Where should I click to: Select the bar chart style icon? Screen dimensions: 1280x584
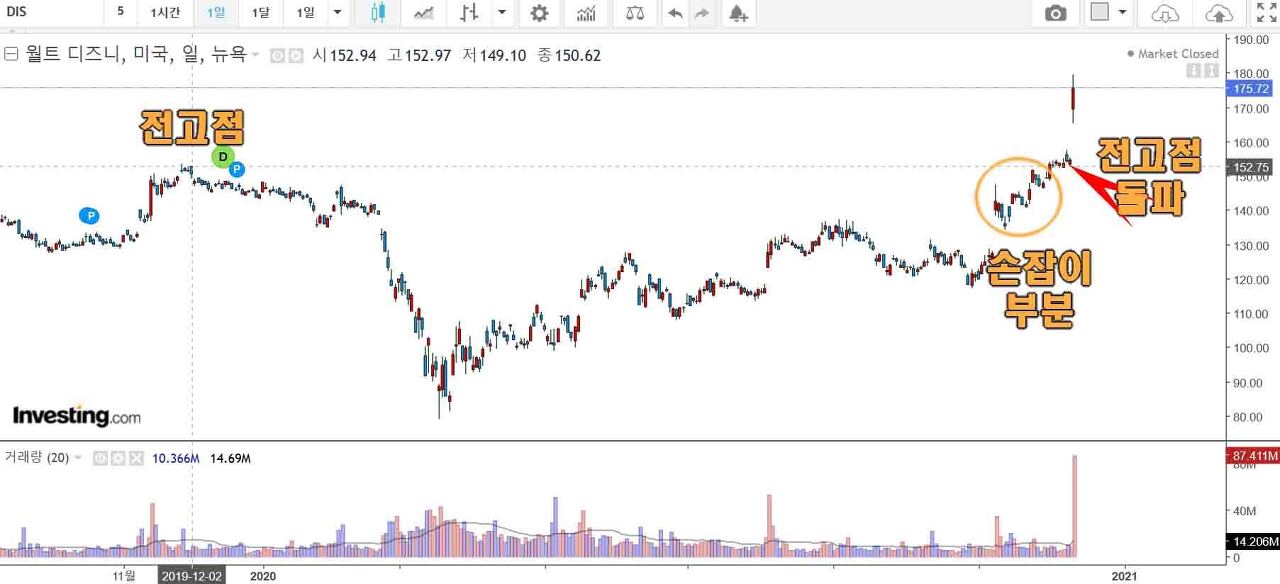point(469,12)
